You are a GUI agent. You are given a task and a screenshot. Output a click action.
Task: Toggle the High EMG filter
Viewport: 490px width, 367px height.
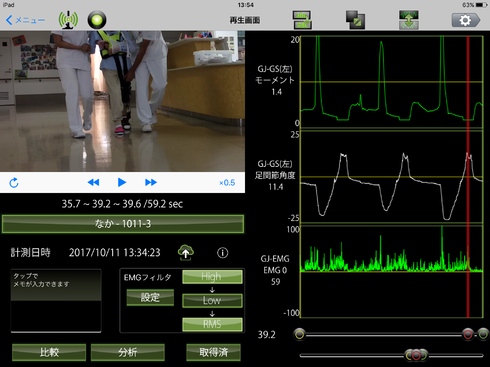click(212, 277)
